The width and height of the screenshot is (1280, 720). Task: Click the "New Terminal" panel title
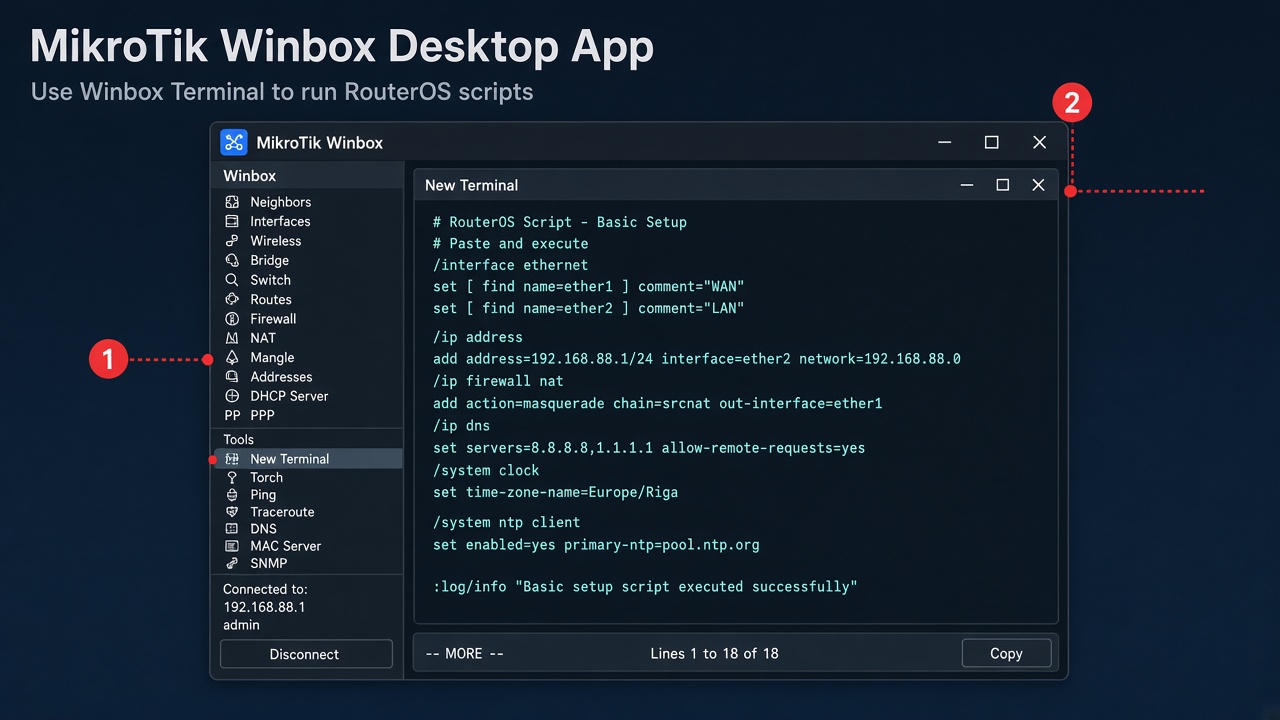tap(471, 185)
